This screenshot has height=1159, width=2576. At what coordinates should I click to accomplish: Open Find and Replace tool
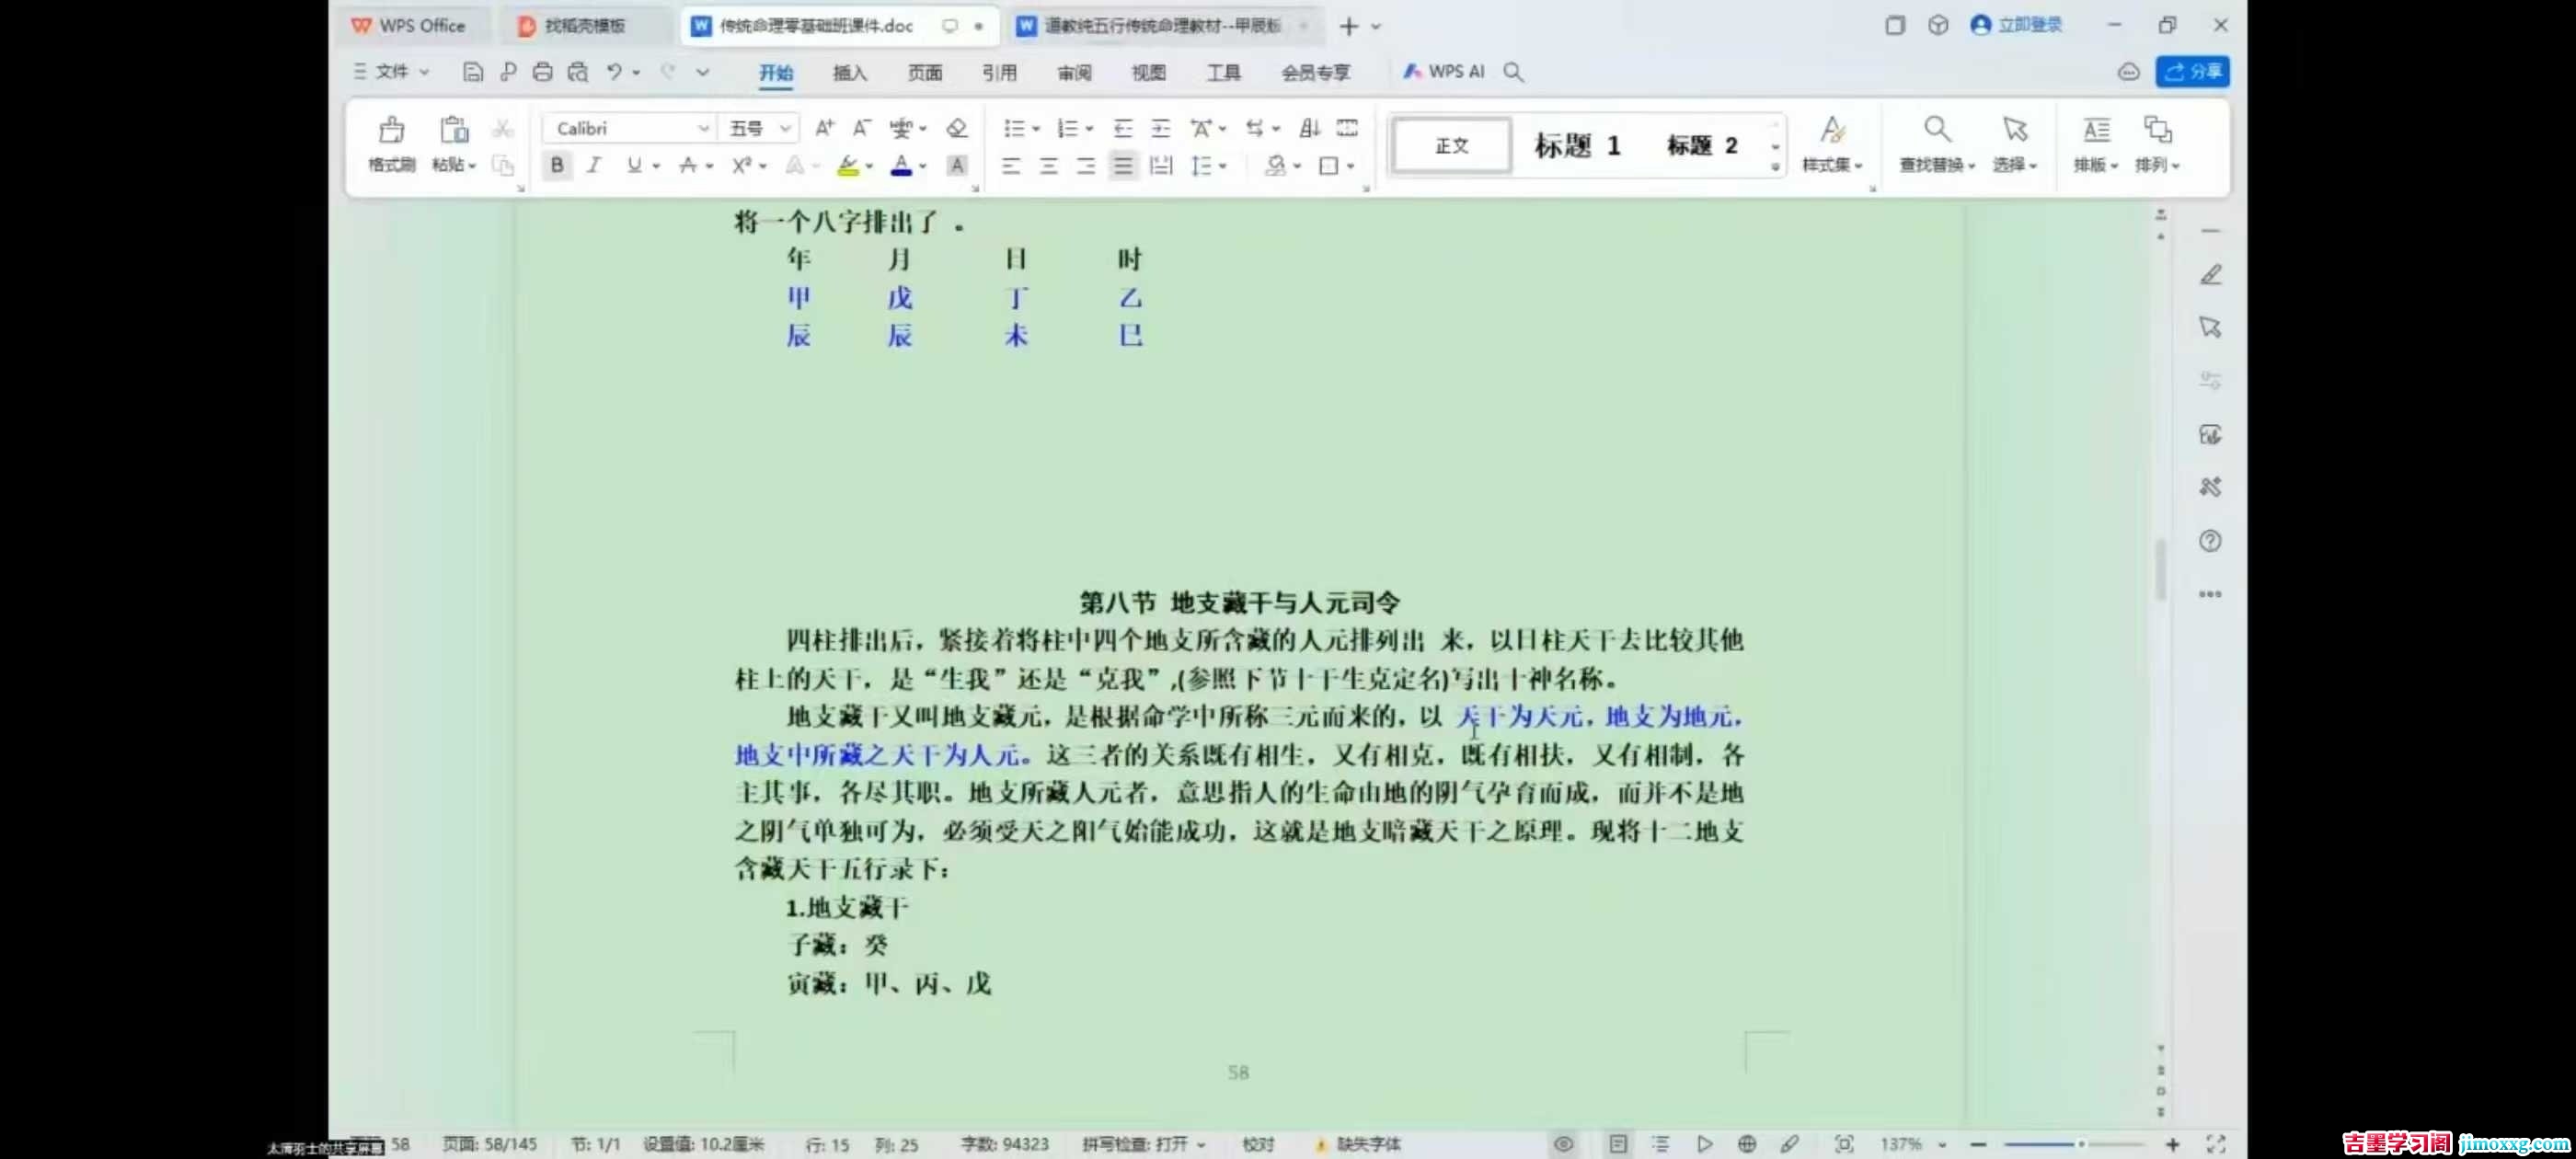pyautogui.click(x=1936, y=131)
